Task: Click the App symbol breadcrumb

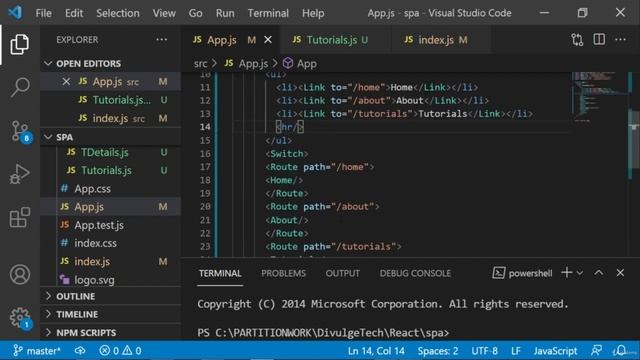Action: pyautogui.click(x=300, y=64)
